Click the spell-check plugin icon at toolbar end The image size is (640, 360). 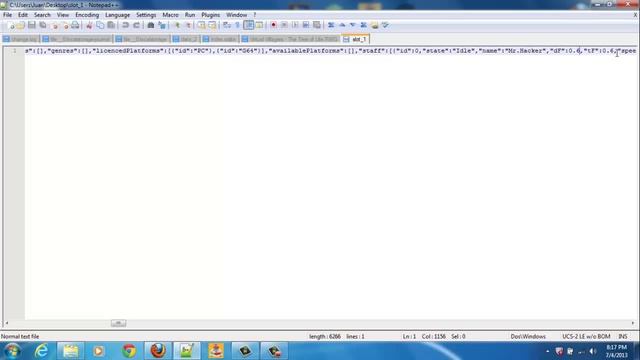[x=385, y=25]
